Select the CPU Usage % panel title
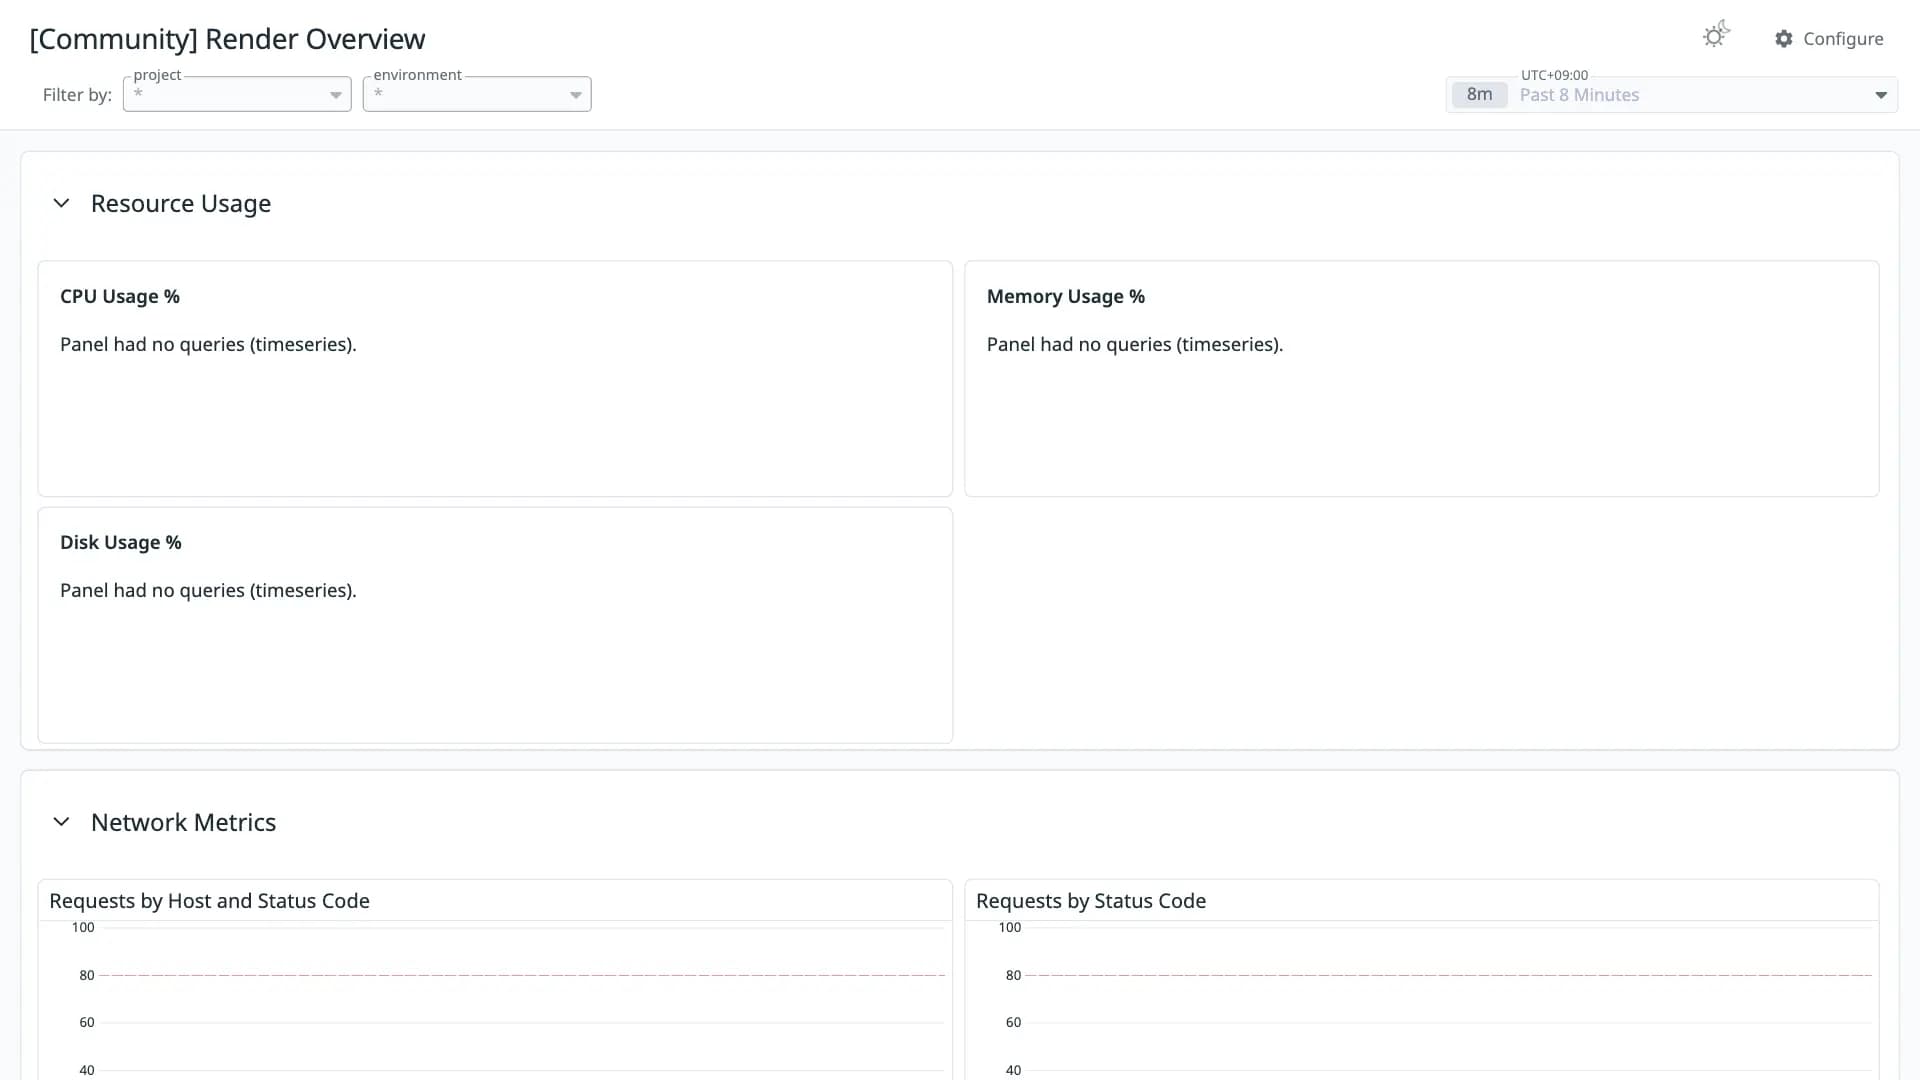This screenshot has height=1080, width=1920. coord(120,296)
